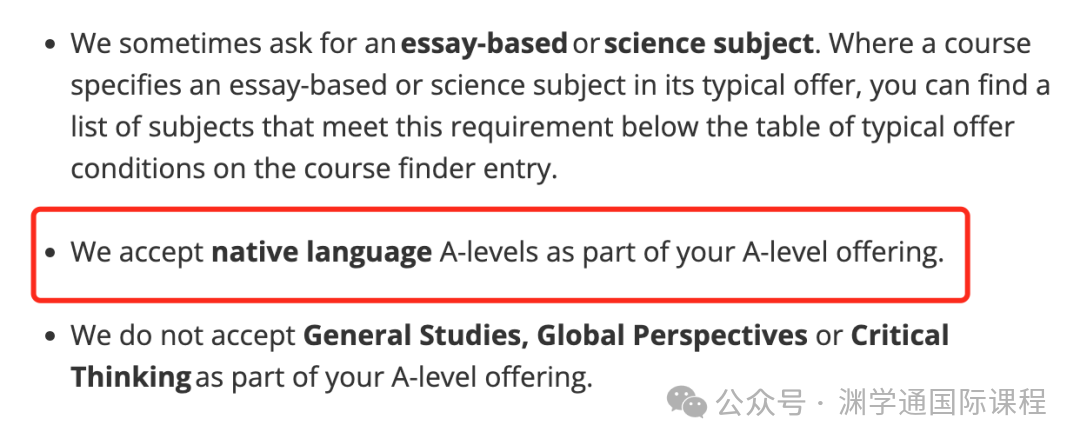Click "We do not accept" text
The image size is (1080, 445).
pyautogui.click(x=182, y=336)
